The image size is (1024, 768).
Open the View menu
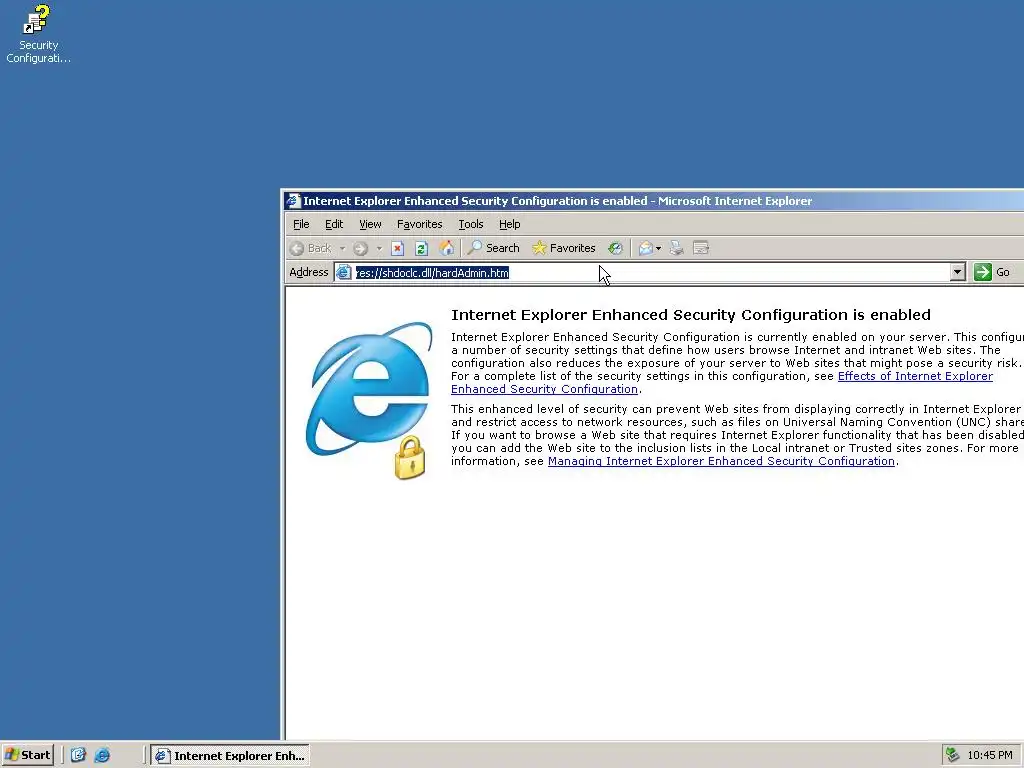click(x=370, y=224)
